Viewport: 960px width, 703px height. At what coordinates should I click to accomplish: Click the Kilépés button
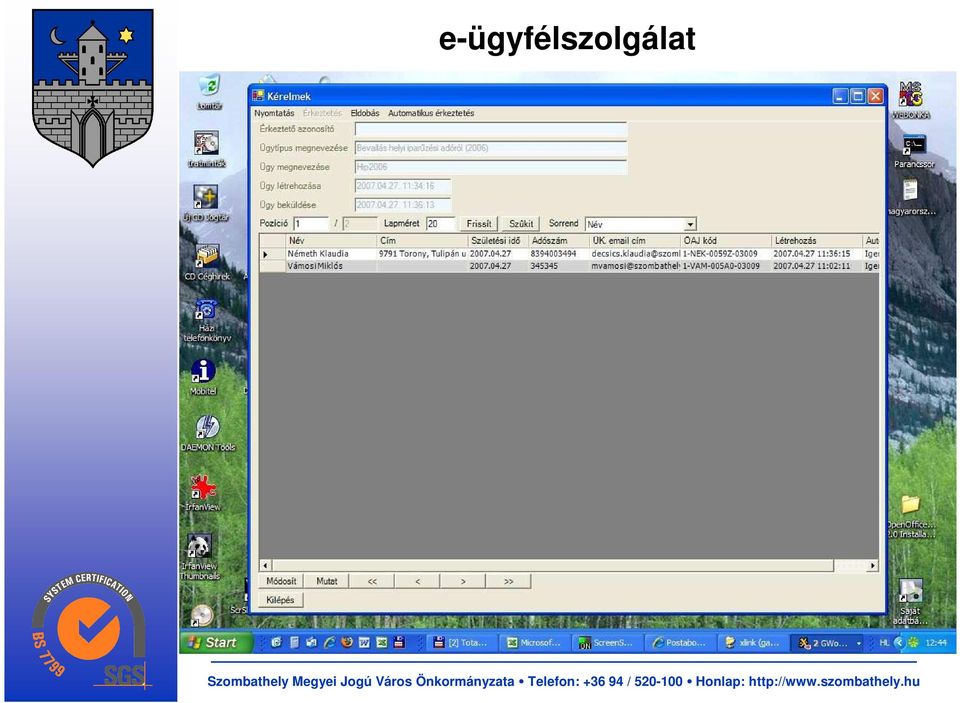pos(280,600)
